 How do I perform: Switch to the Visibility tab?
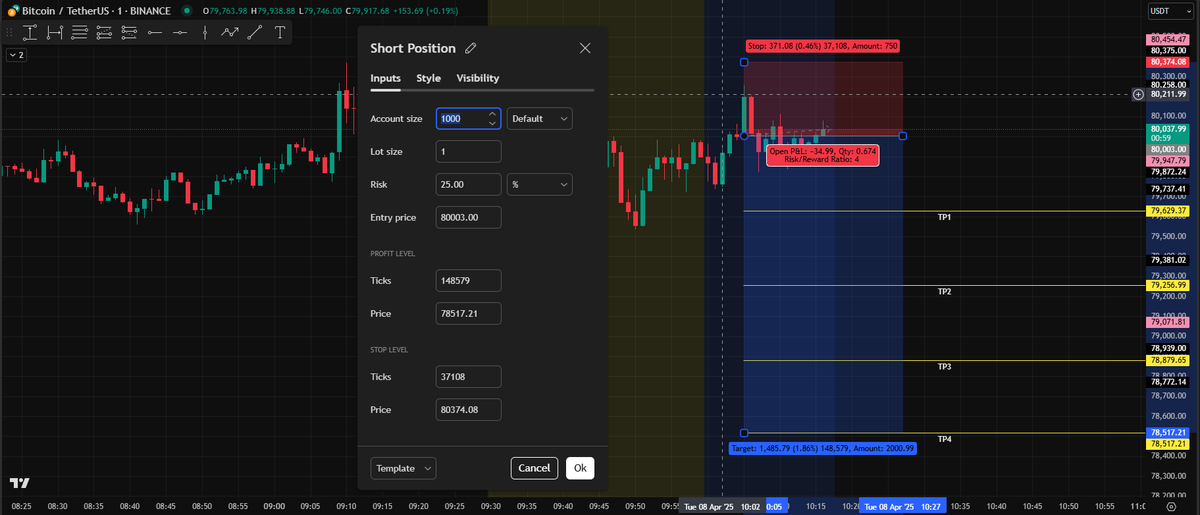click(478, 78)
